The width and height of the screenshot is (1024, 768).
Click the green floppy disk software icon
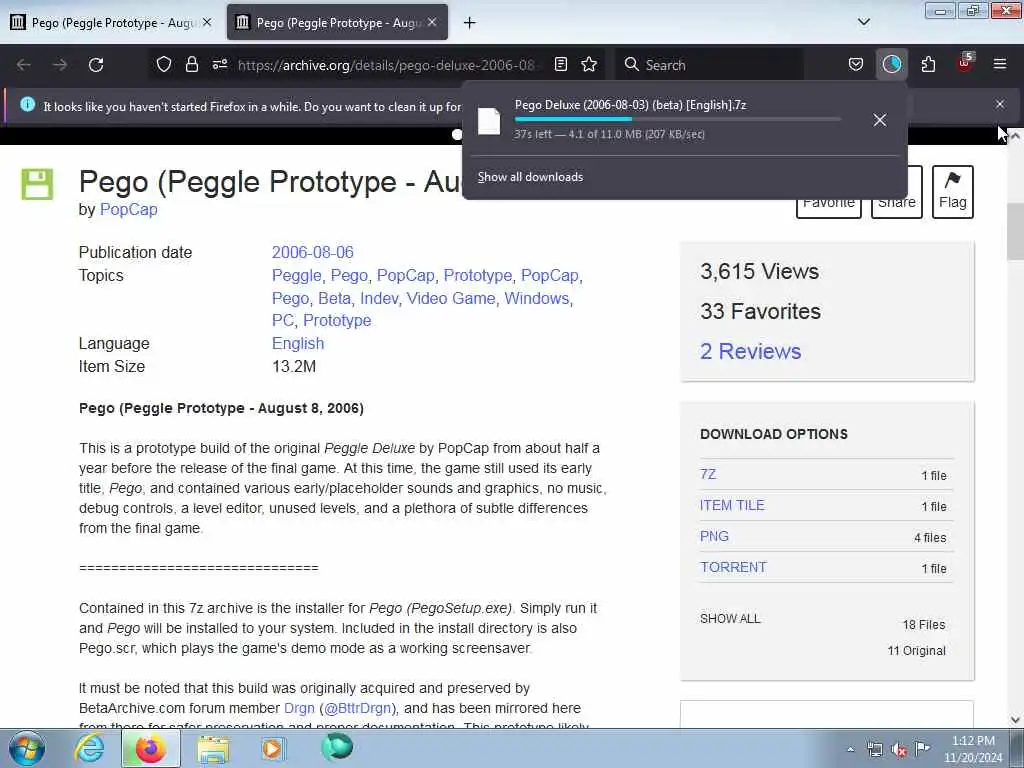coord(37,184)
